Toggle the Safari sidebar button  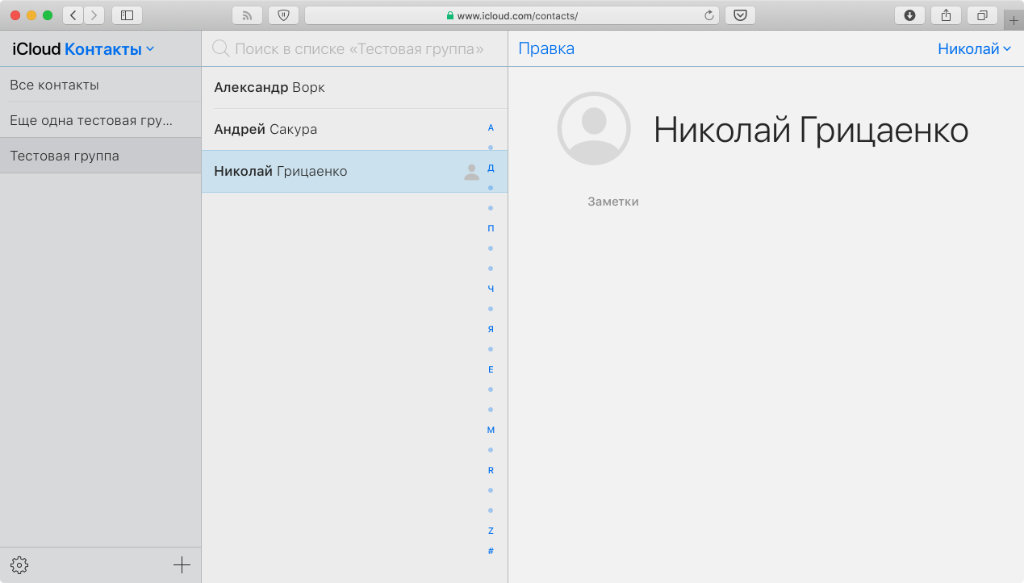click(x=126, y=15)
